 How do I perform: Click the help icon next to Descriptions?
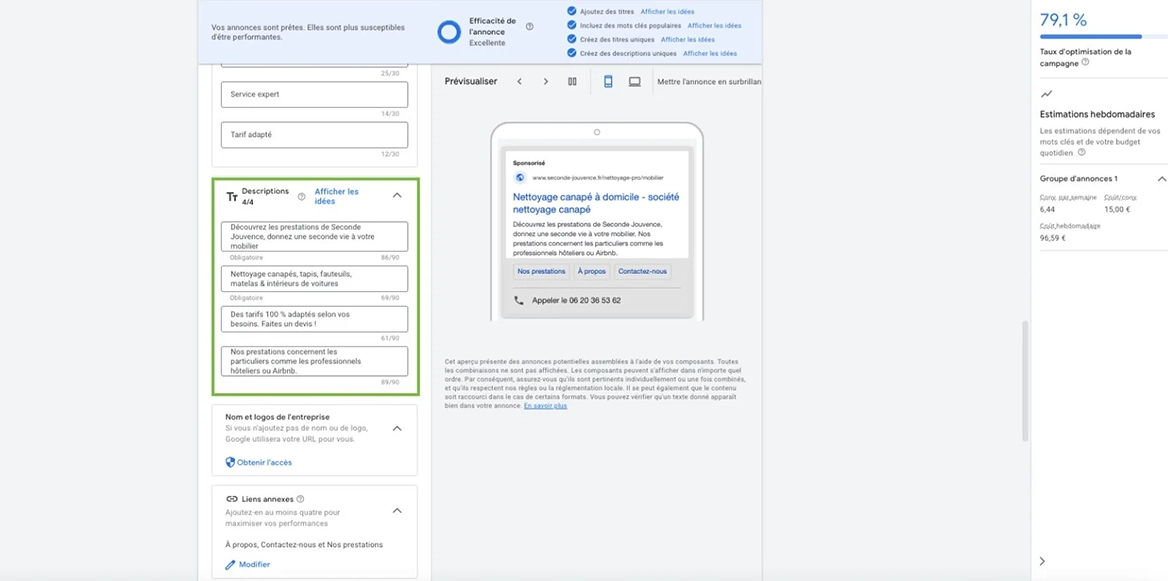(x=302, y=197)
